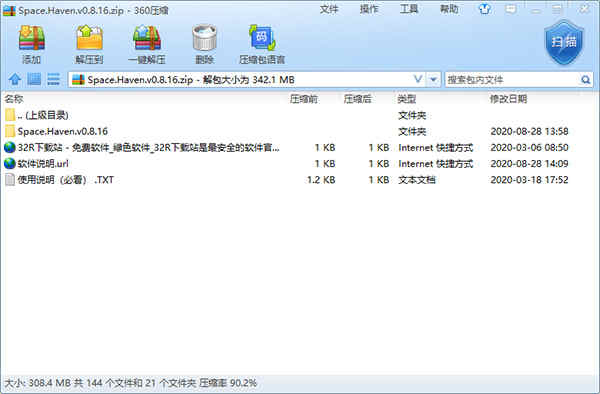Open the address history dropdown arrow

pyautogui.click(x=433, y=80)
